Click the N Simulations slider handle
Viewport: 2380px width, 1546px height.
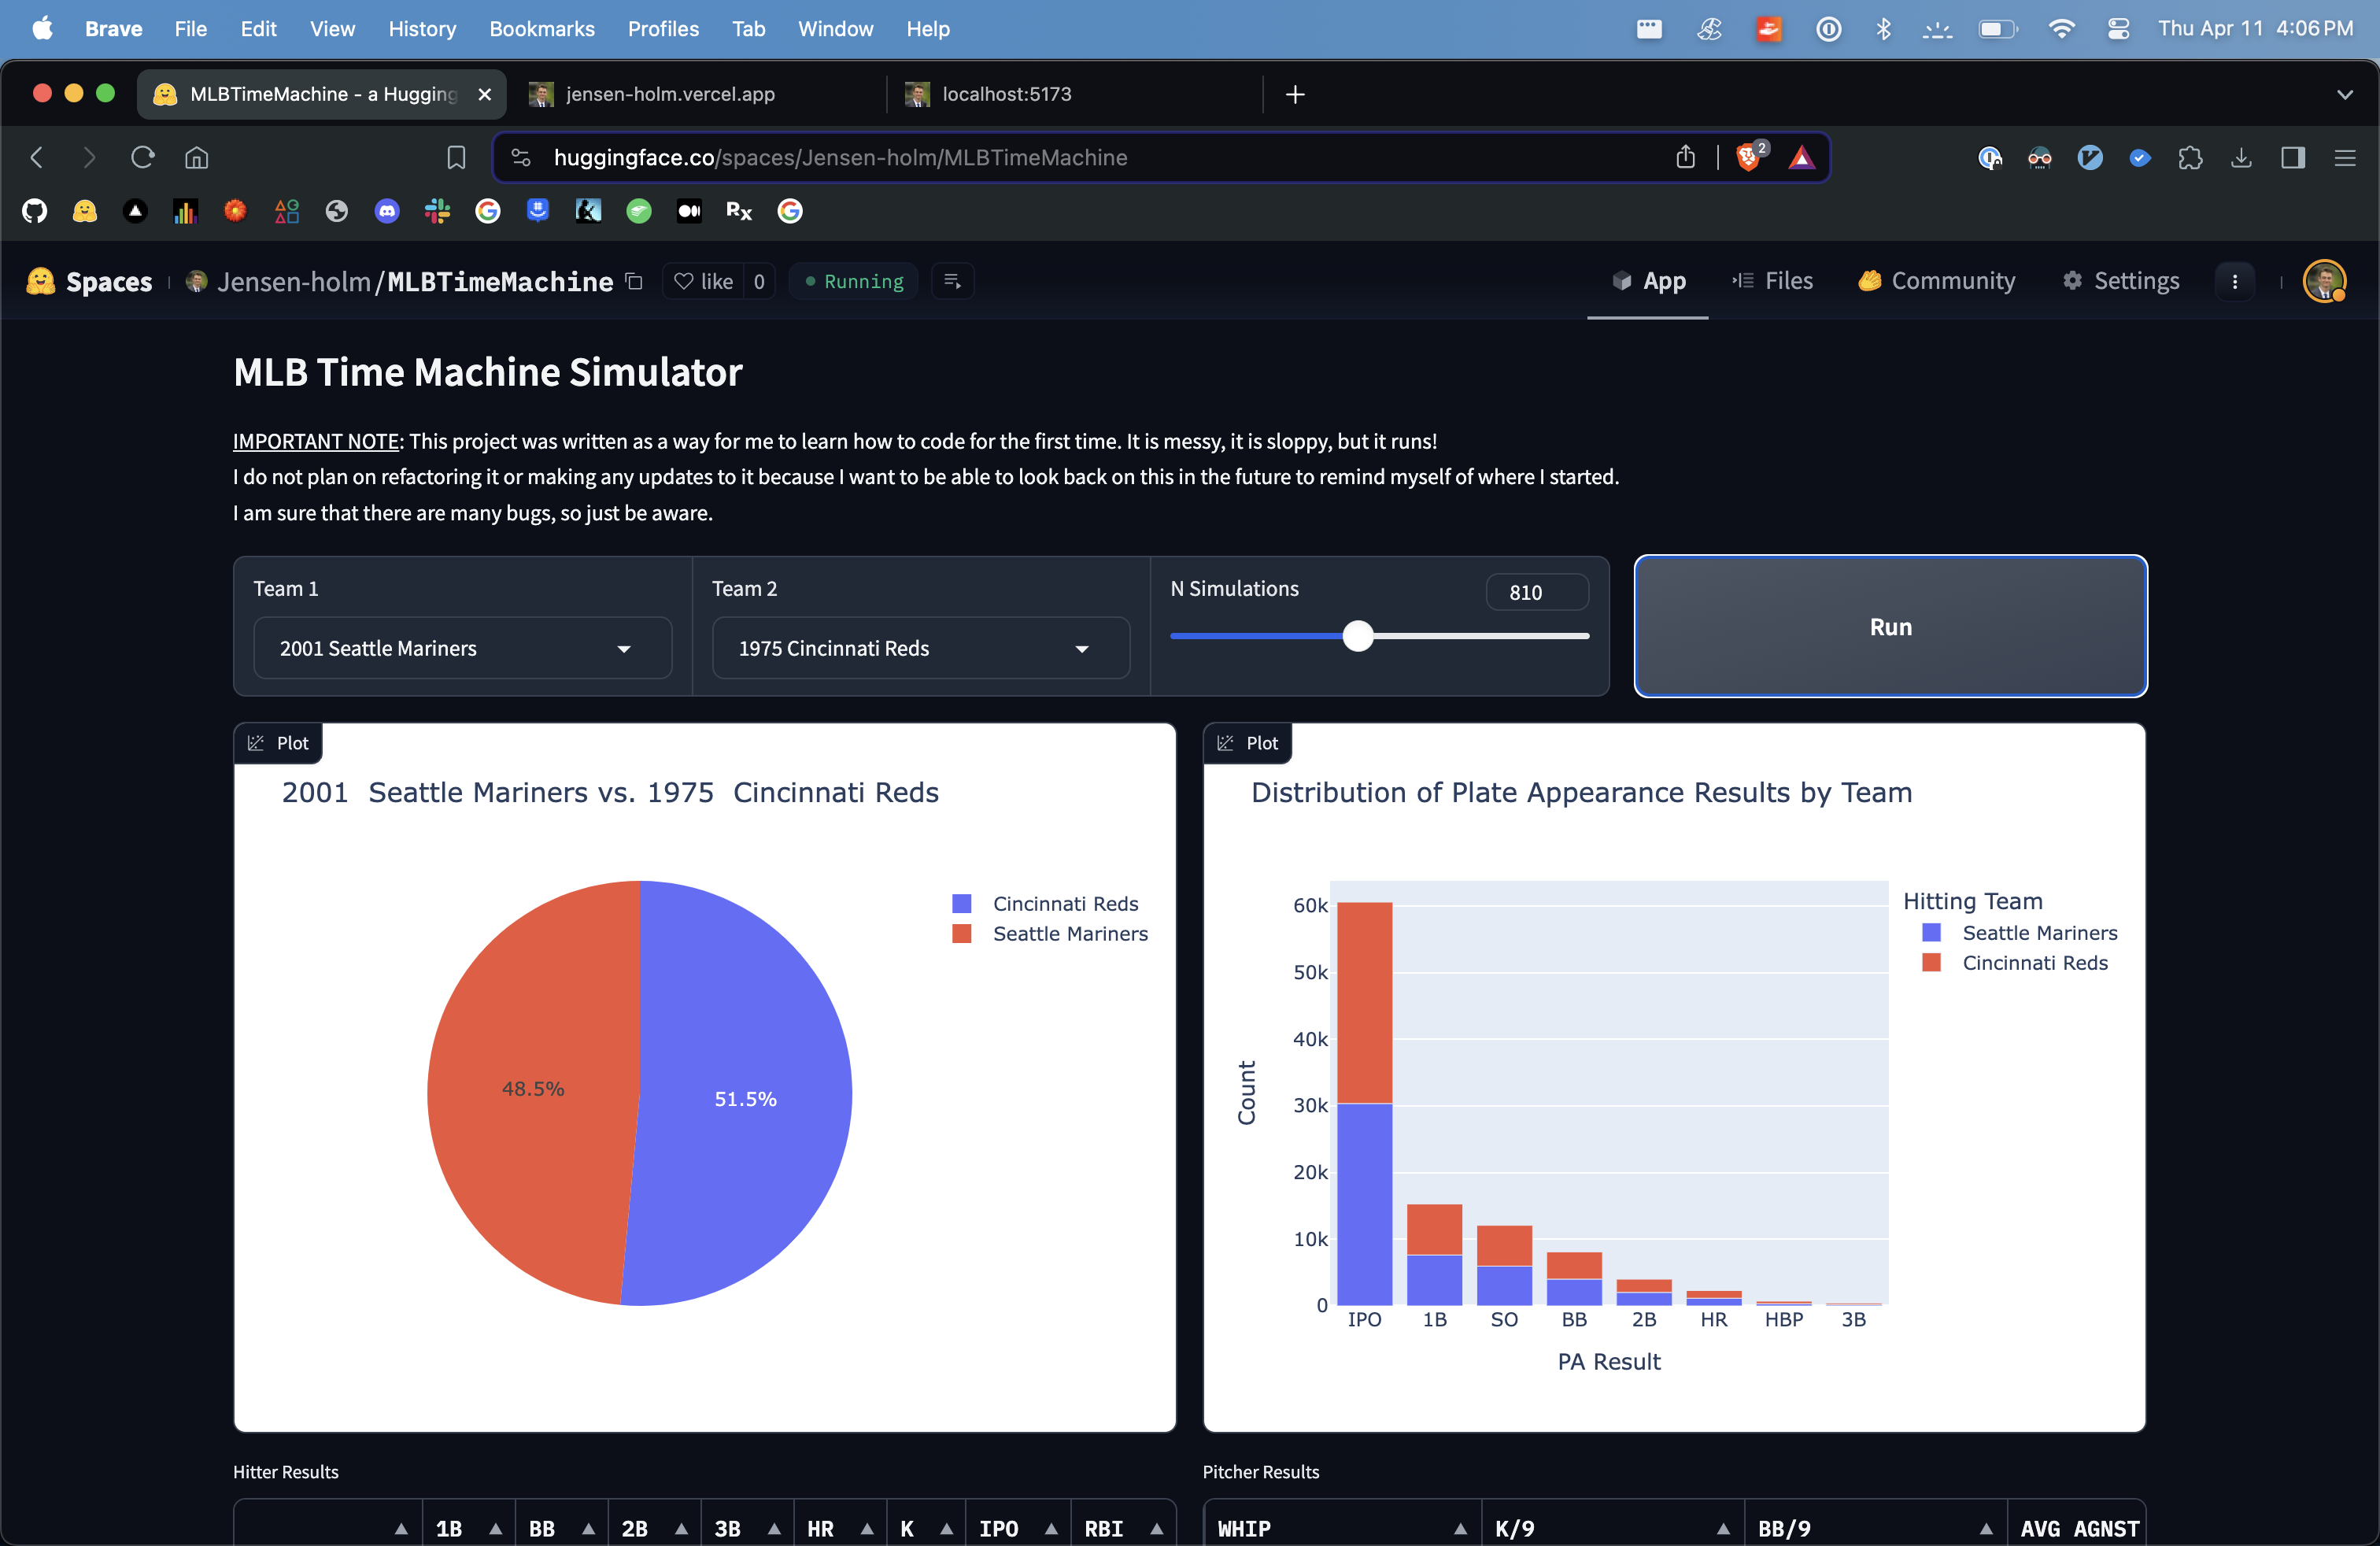coord(1357,636)
